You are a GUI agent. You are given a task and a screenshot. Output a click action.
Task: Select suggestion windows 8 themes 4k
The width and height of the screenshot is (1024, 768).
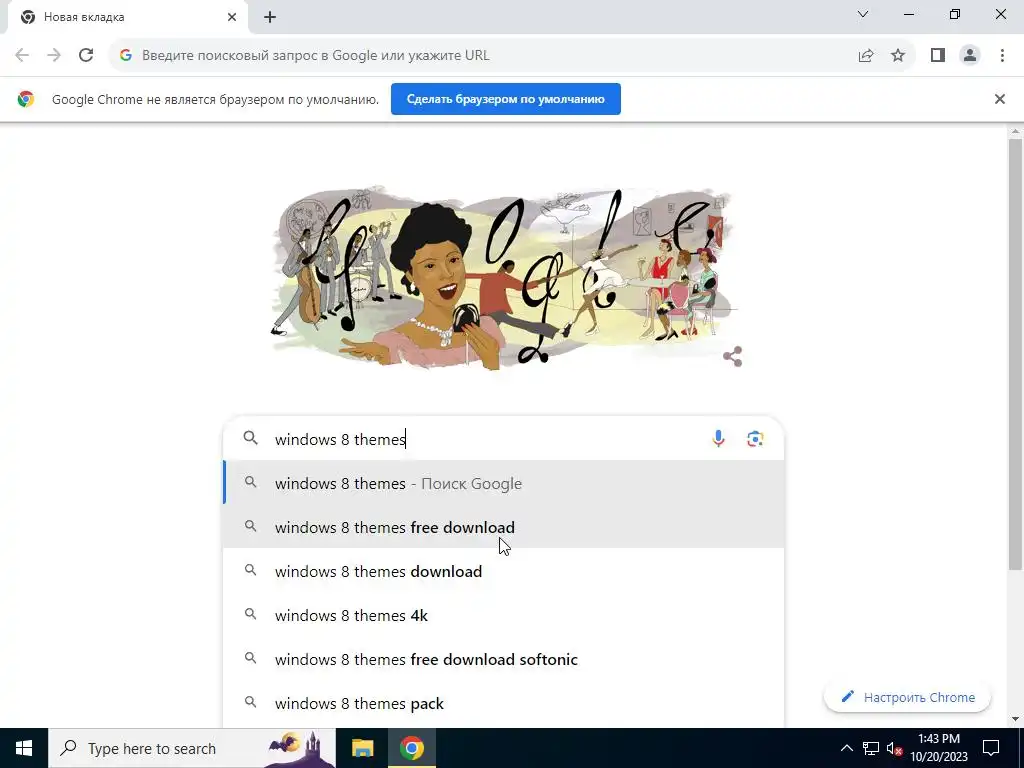pyautogui.click(x=503, y=615)
